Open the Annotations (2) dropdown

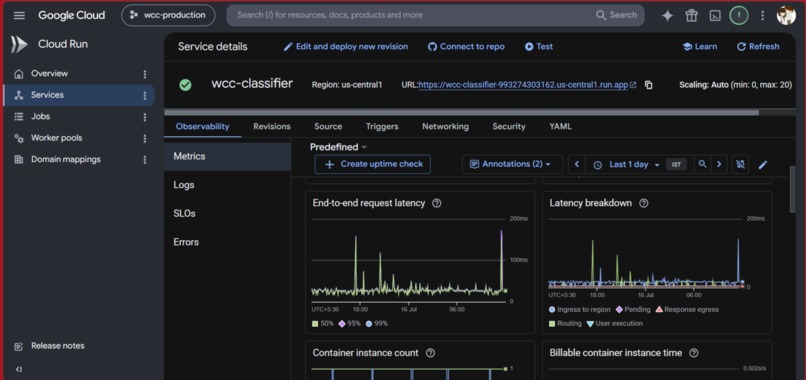[x=512, y=165]
